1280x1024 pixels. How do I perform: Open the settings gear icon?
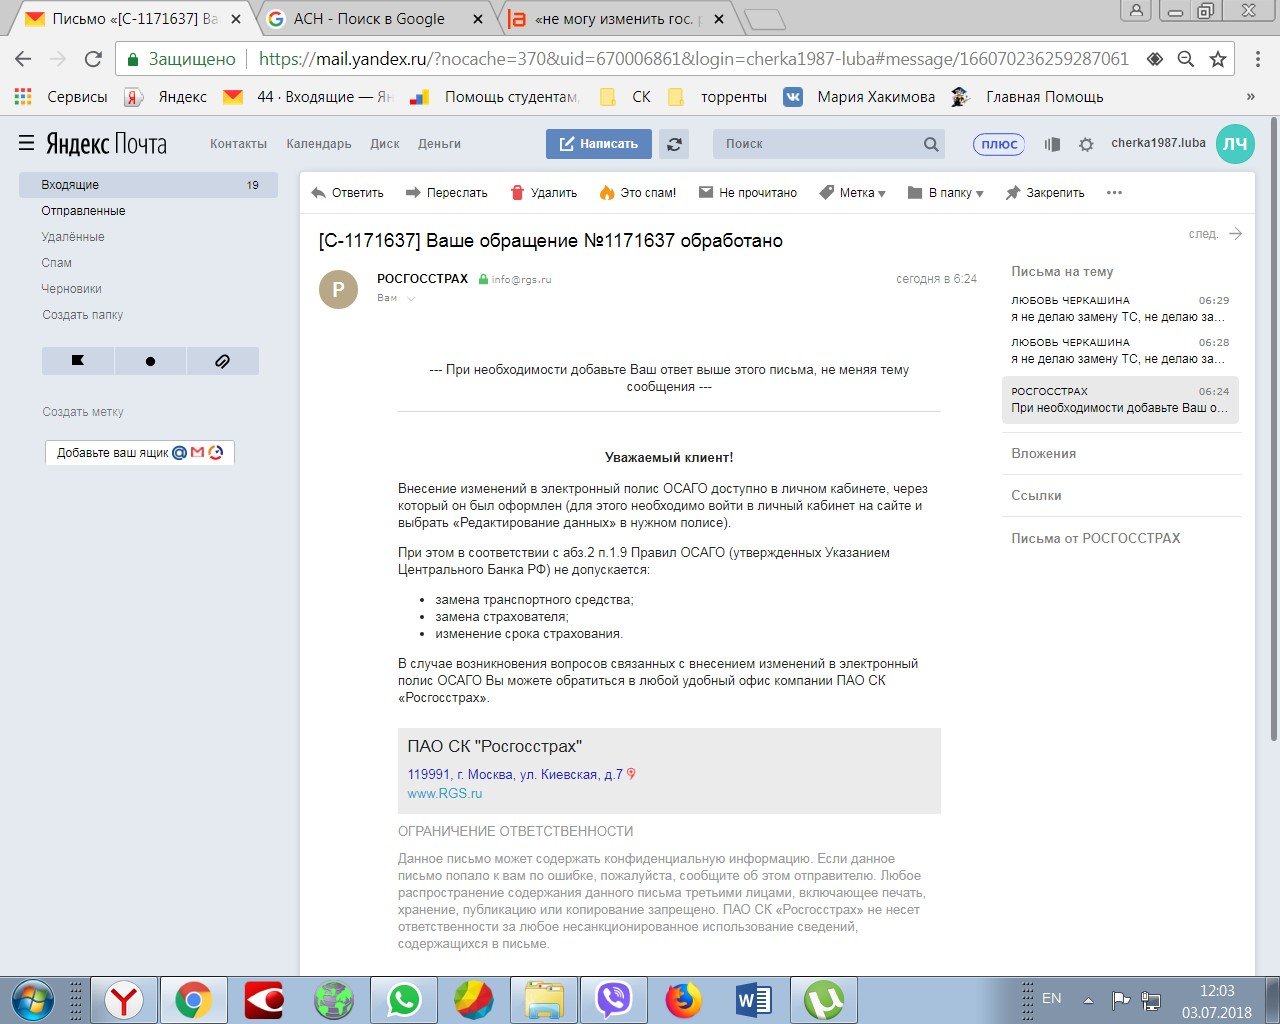click(1086, 144)
